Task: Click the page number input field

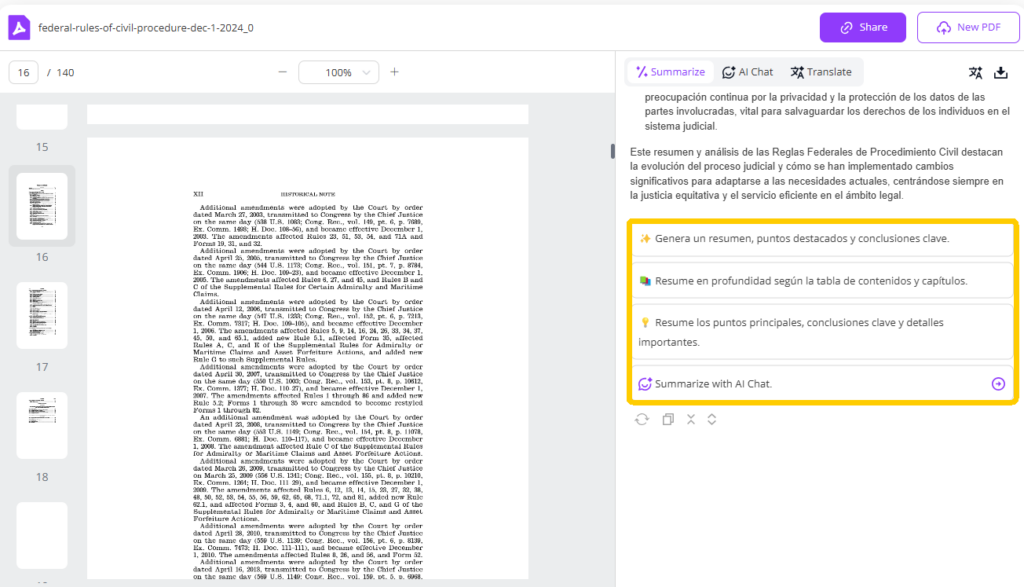Action: point(24,72)
